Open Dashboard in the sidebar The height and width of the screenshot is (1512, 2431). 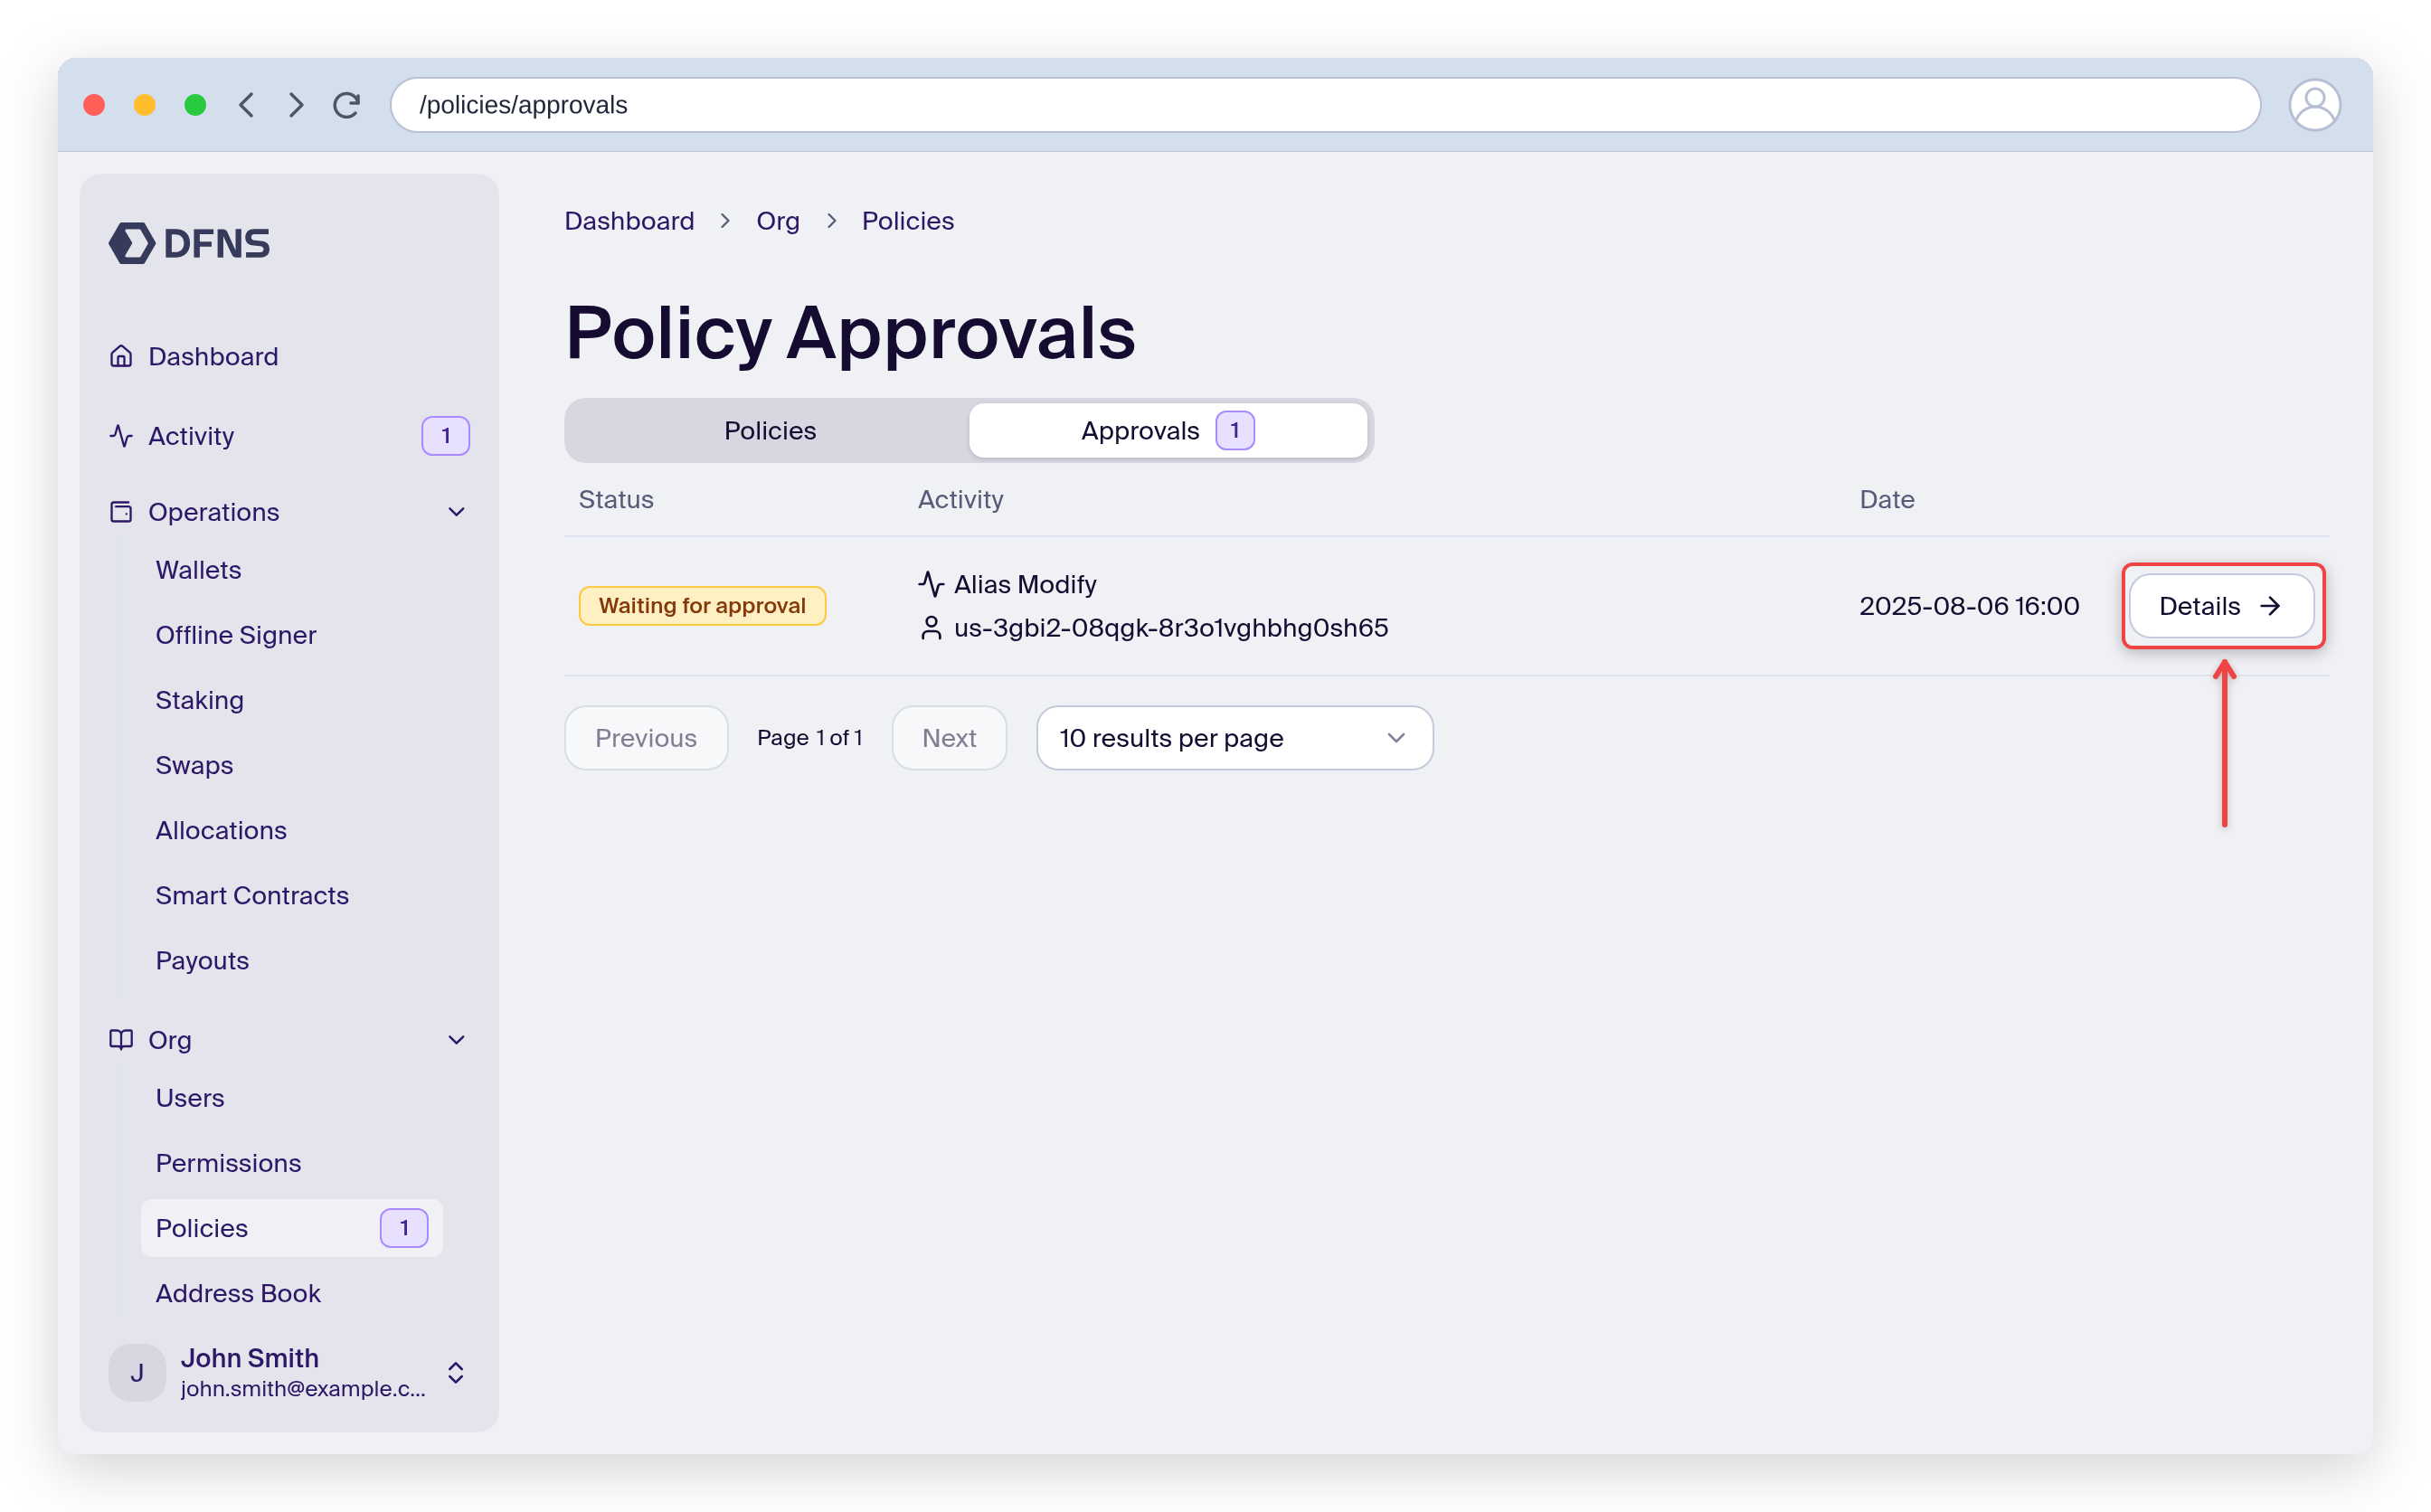pyautogui.click(x=213, y=356)
